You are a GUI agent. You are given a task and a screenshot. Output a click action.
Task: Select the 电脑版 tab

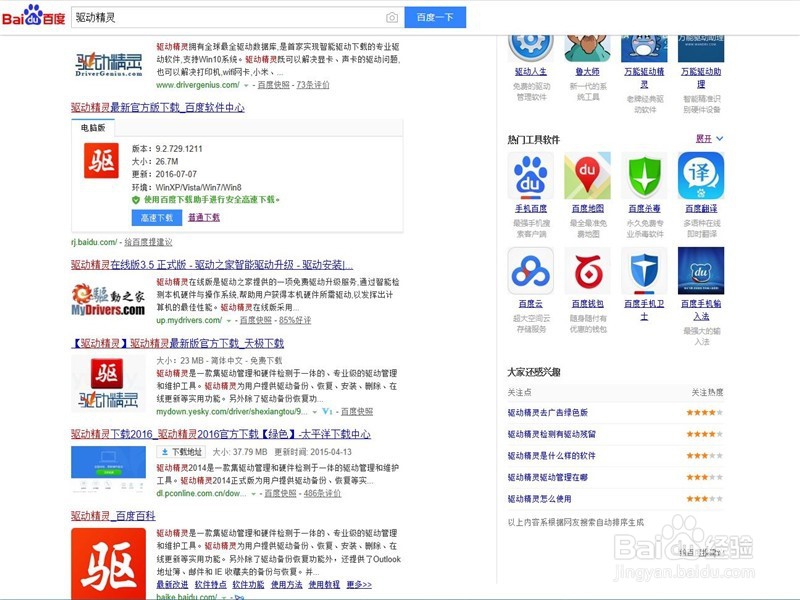click(x=93, y=128)
